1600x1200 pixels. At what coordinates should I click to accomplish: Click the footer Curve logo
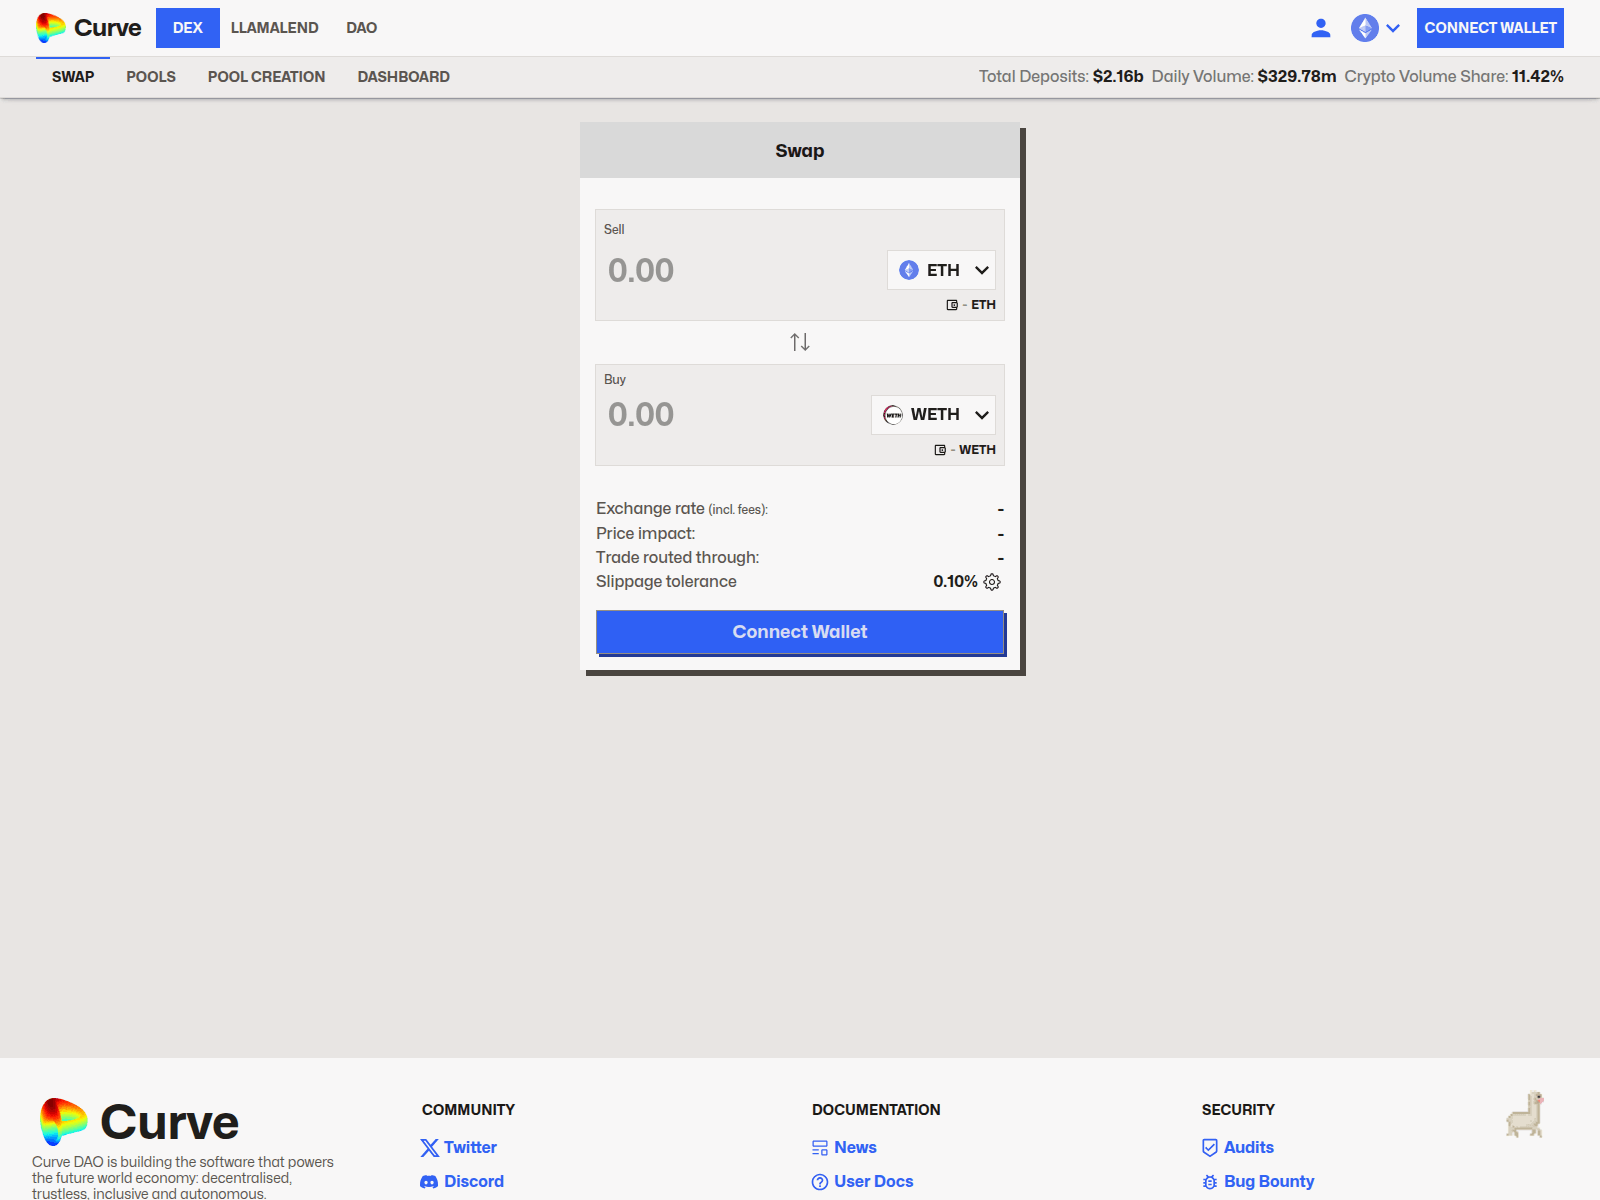(139, 1122)
